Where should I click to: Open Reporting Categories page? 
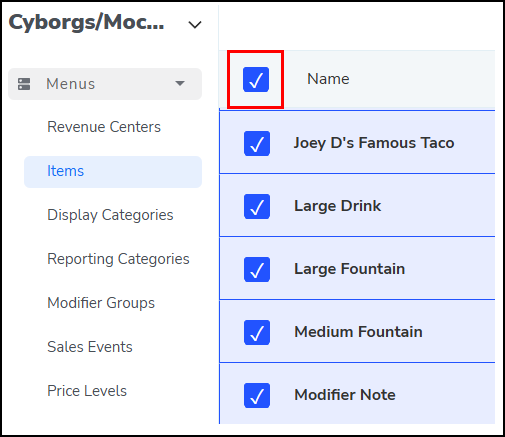point(118,259)
